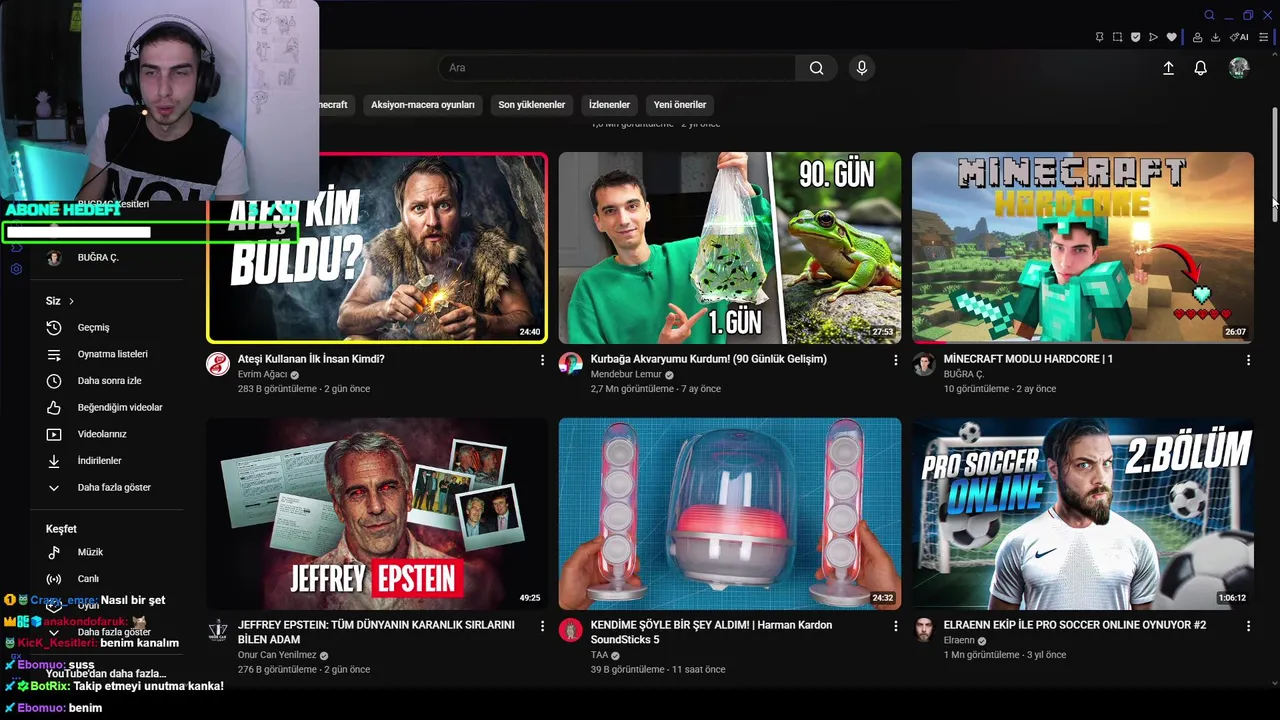The image size is (1280, 720).
Task: Click the Müzik note icon
Action: (x=54, y=552)
